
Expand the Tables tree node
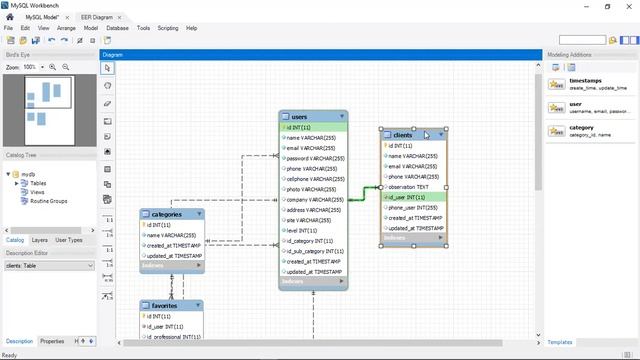click(x=17, y=183)
